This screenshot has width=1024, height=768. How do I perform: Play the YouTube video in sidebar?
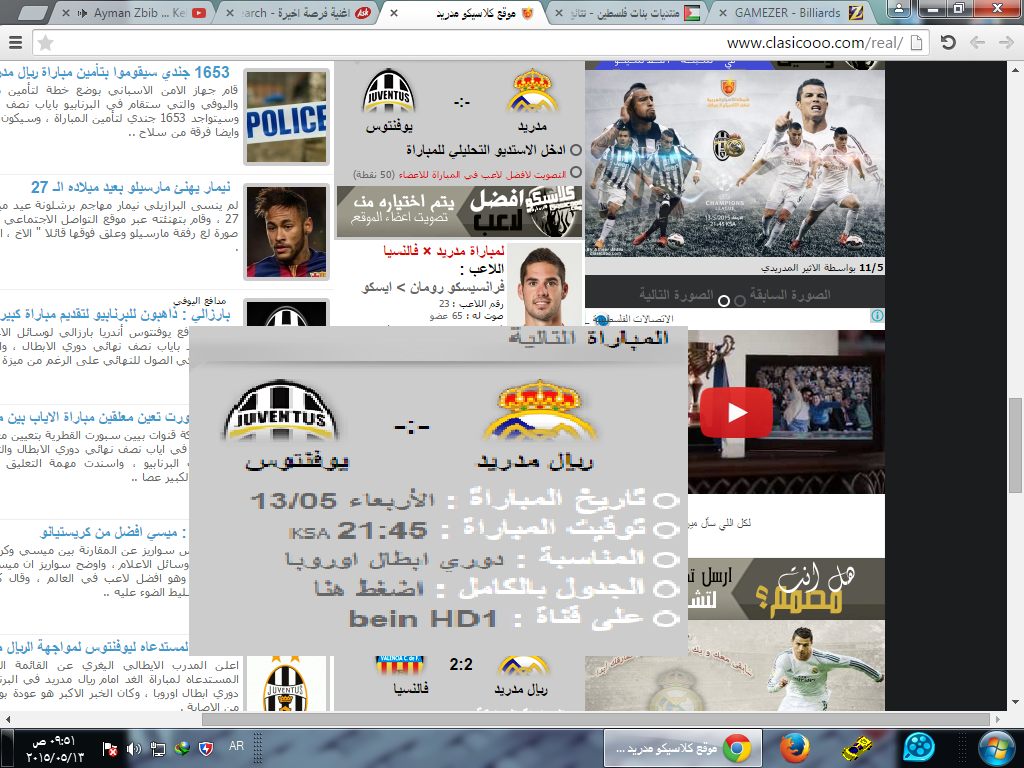coord(737,412)
